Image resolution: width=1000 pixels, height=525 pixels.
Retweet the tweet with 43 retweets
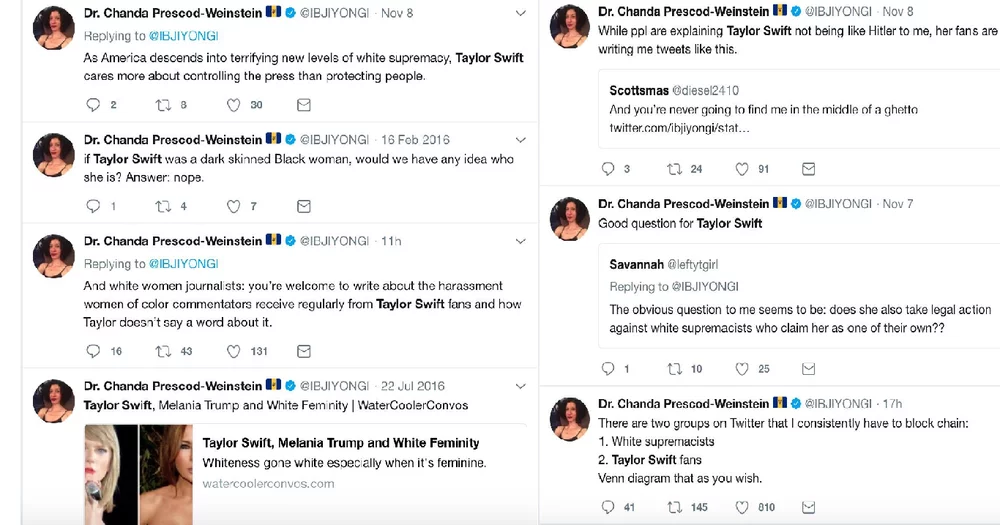(163, 351)
